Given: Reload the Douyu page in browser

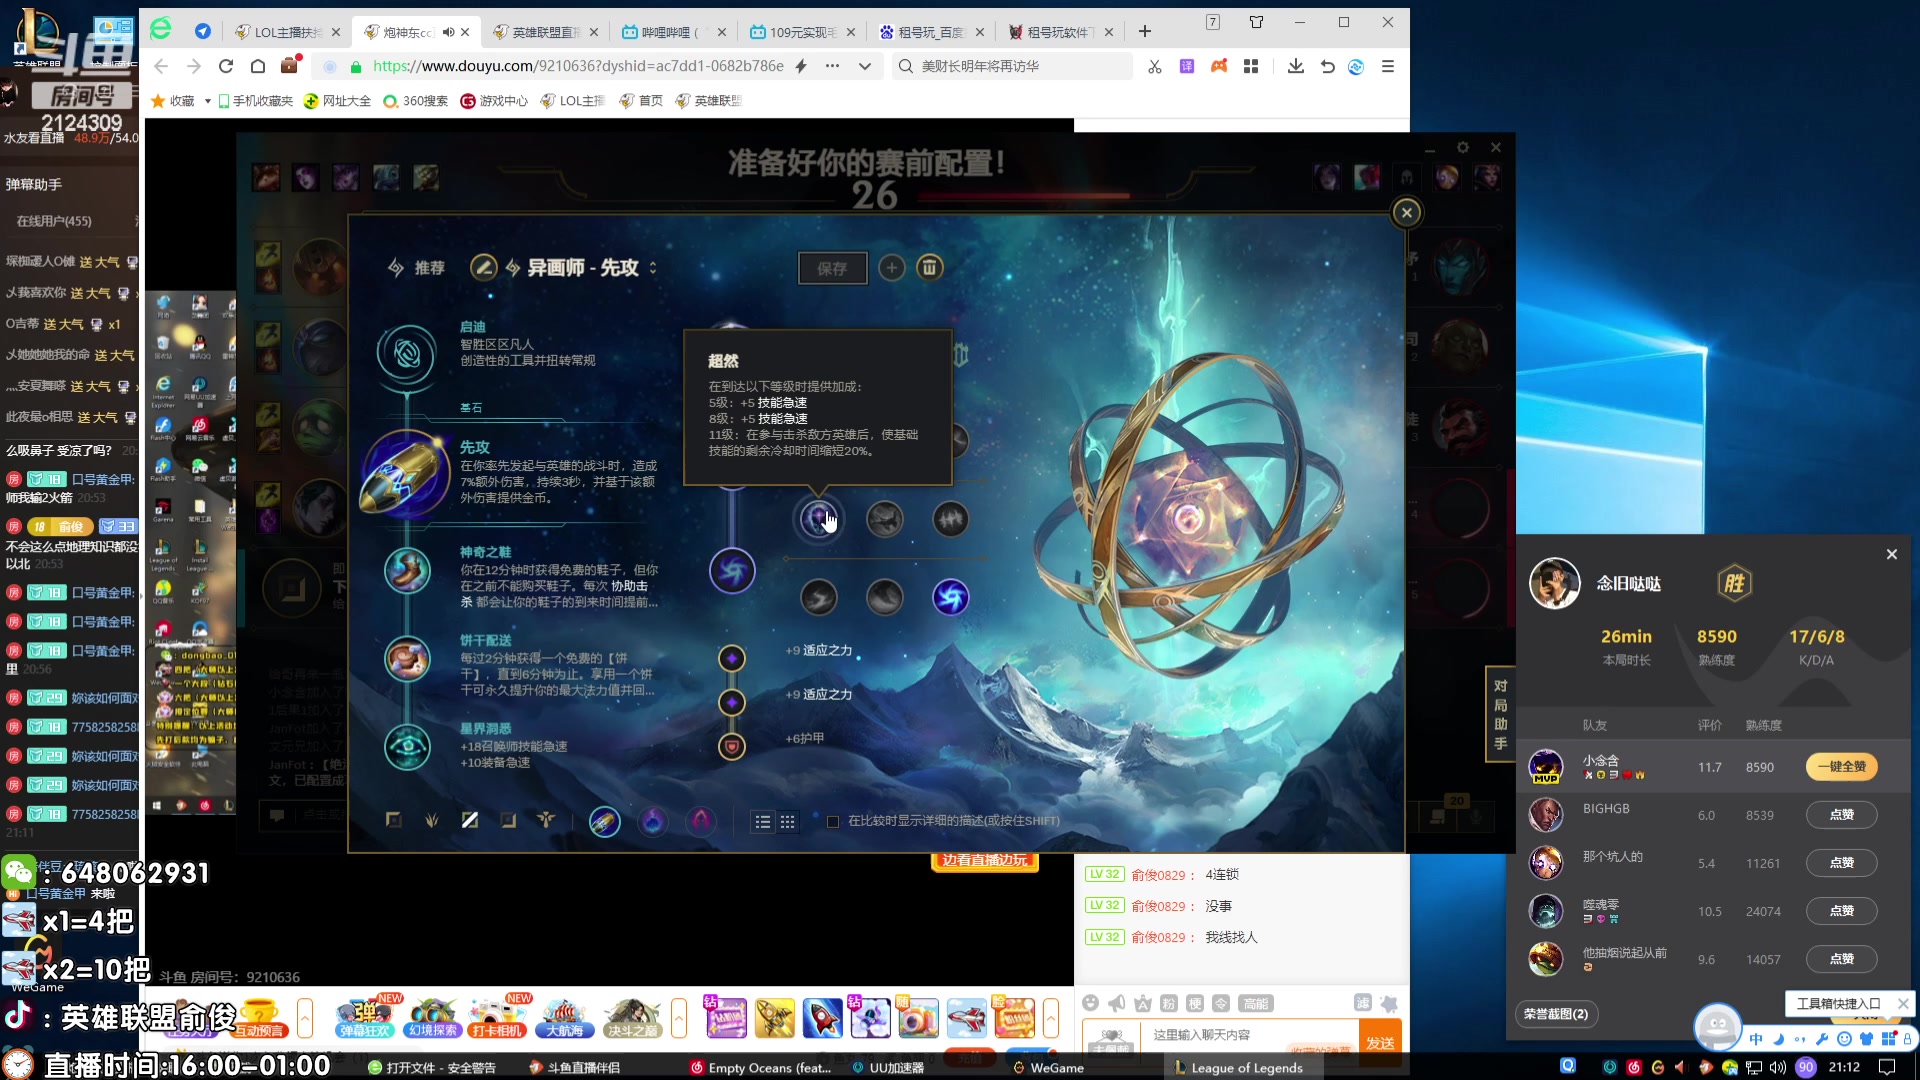Looking at the screenshot, I should (226, 66).
